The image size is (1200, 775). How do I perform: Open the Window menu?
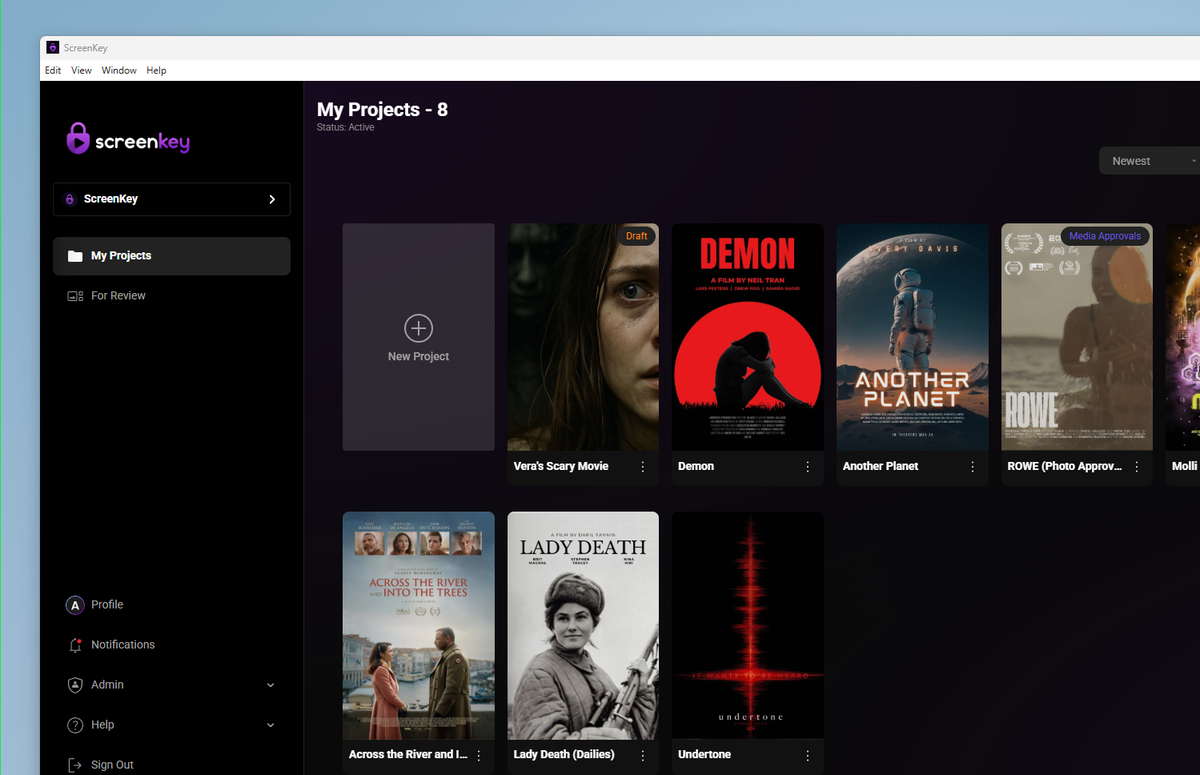click(x=119, y=71)
